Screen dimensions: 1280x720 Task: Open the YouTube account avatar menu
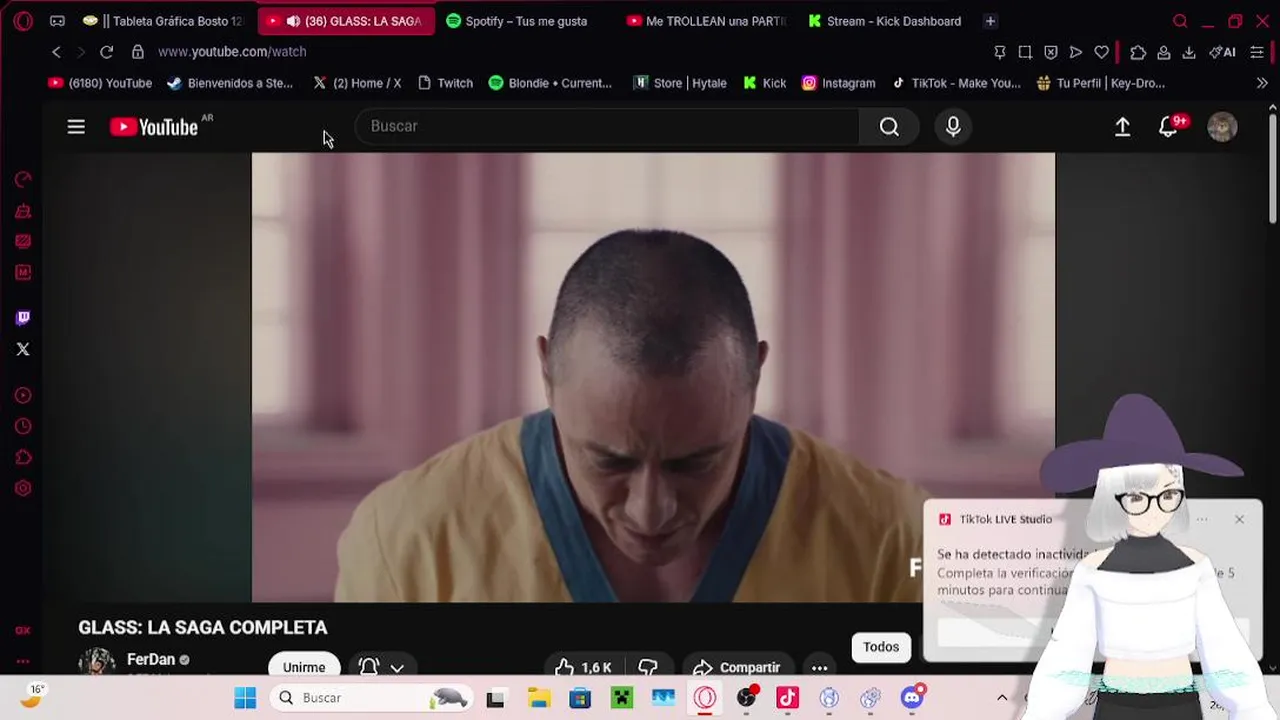(x=1222, y=127)
